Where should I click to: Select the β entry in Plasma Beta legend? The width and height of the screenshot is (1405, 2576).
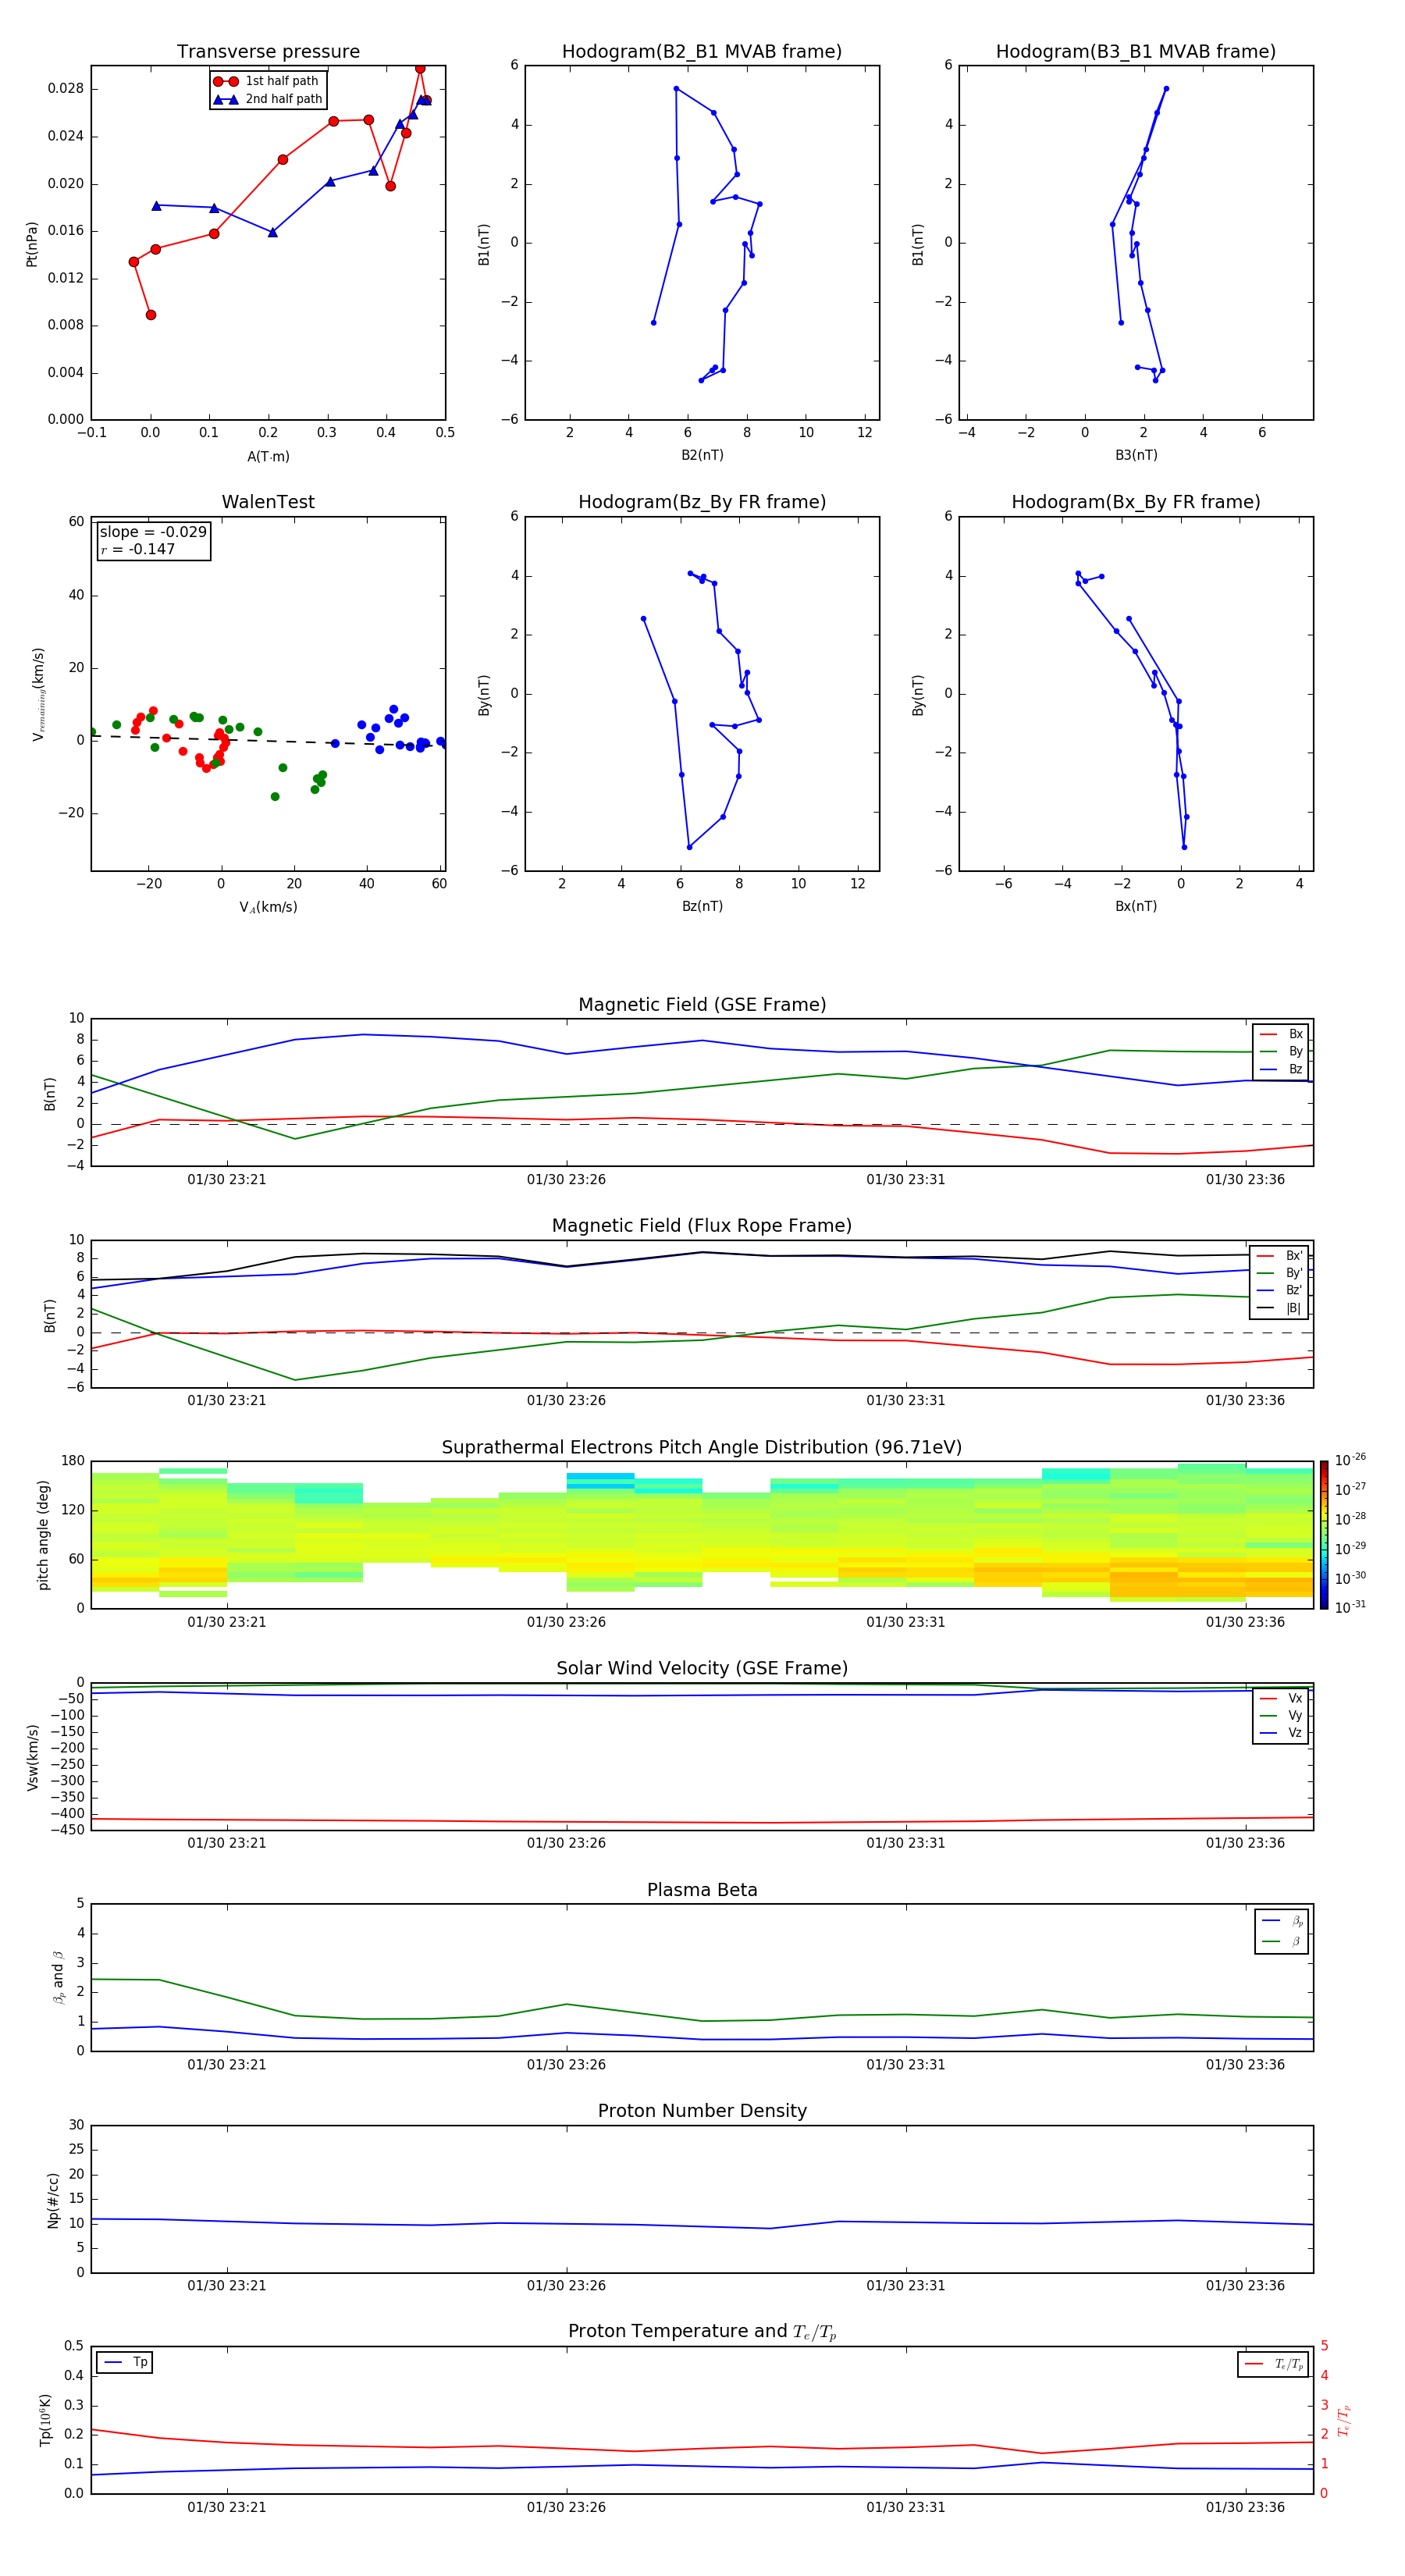click(x=1282, y=1941)
